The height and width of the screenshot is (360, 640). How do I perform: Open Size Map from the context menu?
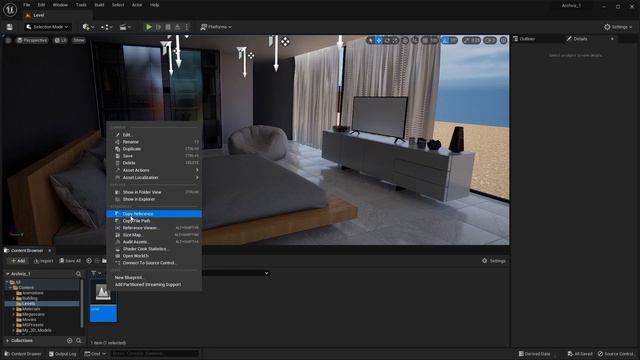tap(154, 235)
